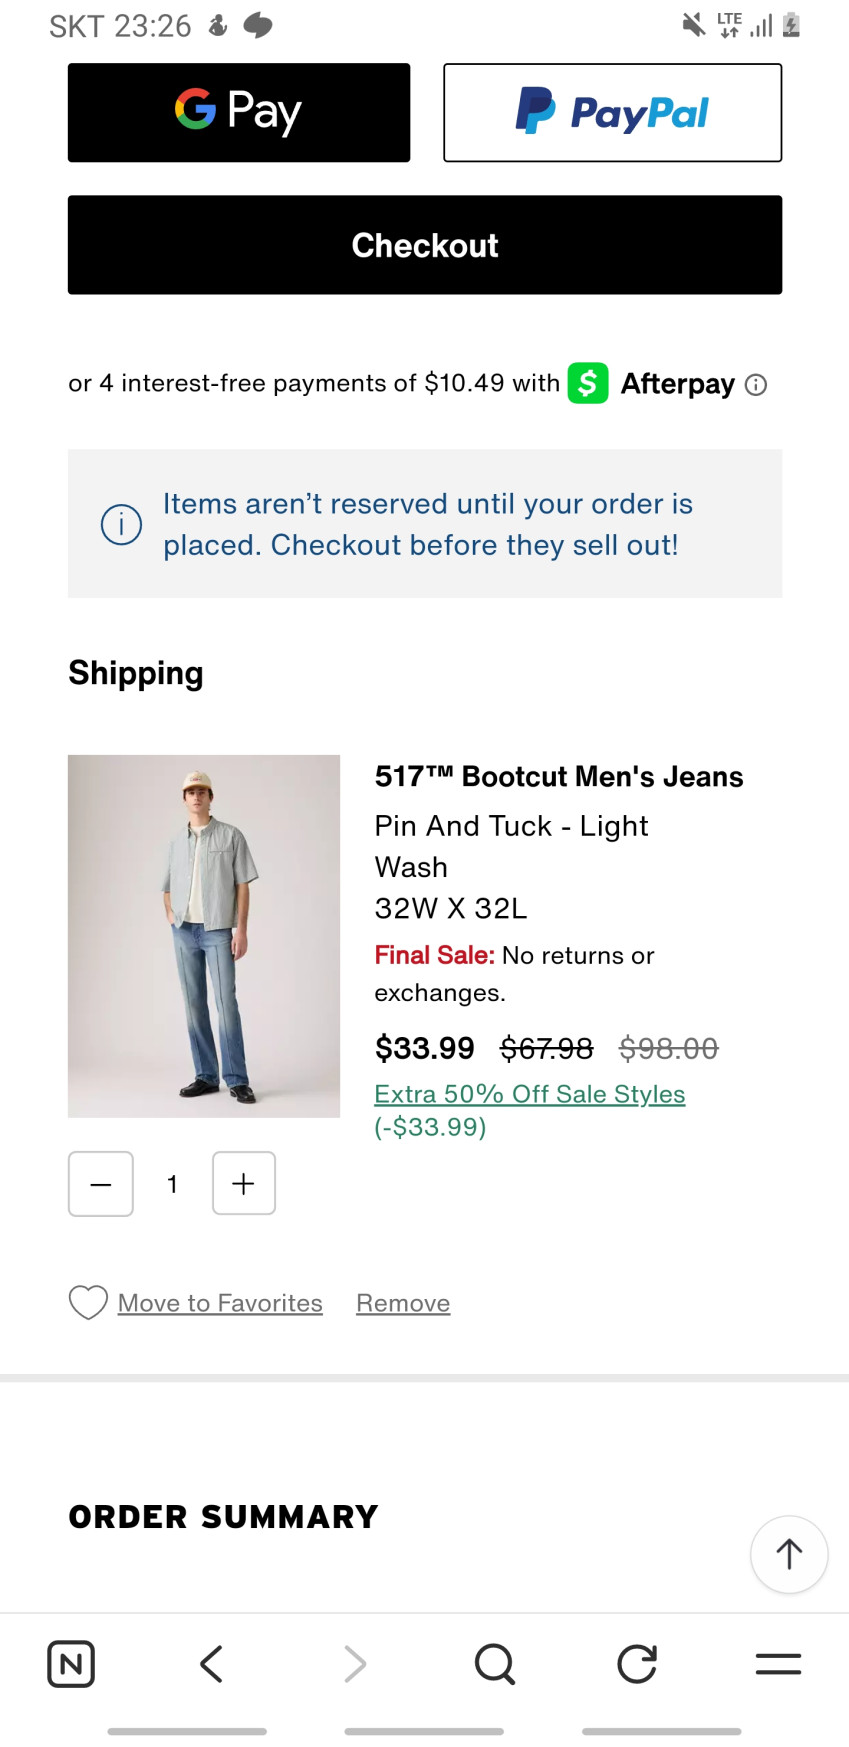Screen dimensions: 849x1747
Task: Open the browser hamburger menu
Action: click(778, 1664)
